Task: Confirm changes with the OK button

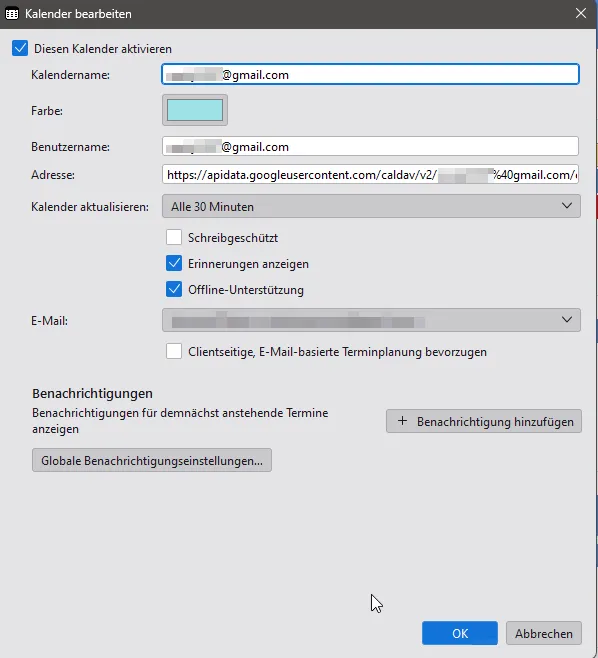Action: (x=460, y=633)
